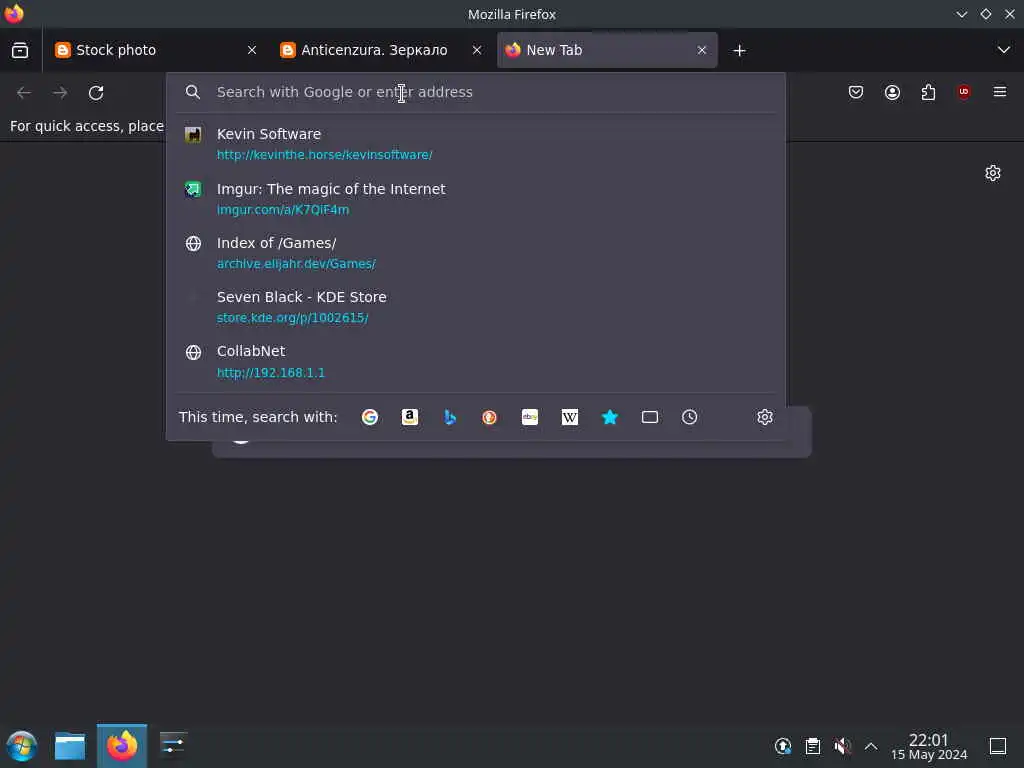
Task: Search this time with DuckDuckGo
Action: (489, 417)
